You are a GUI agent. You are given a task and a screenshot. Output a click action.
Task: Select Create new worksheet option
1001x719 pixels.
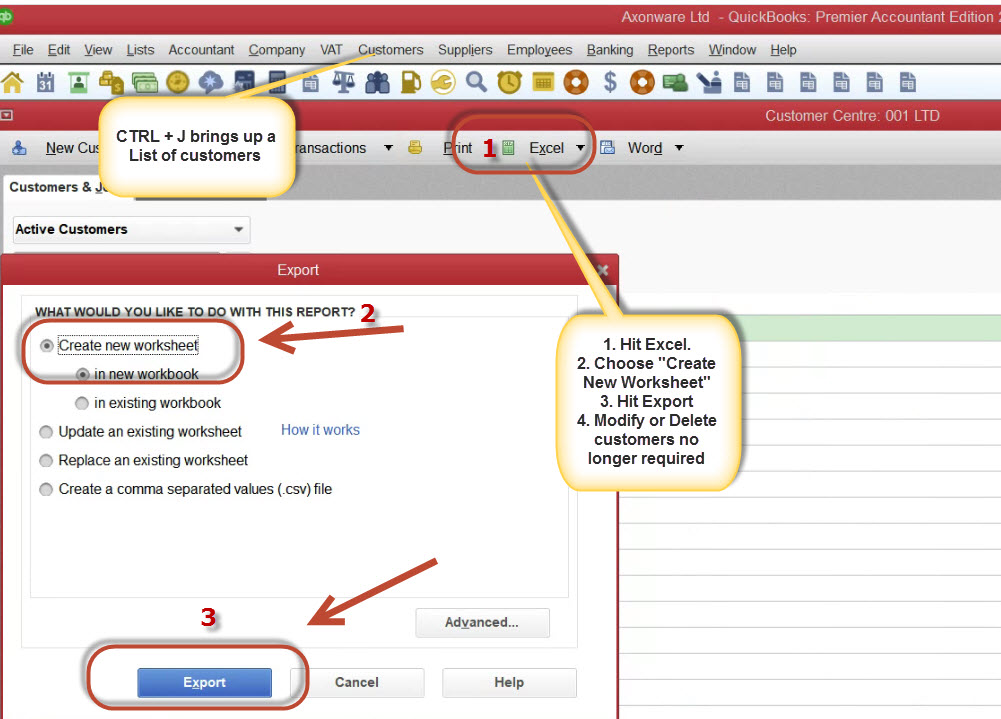pos(119,345)
